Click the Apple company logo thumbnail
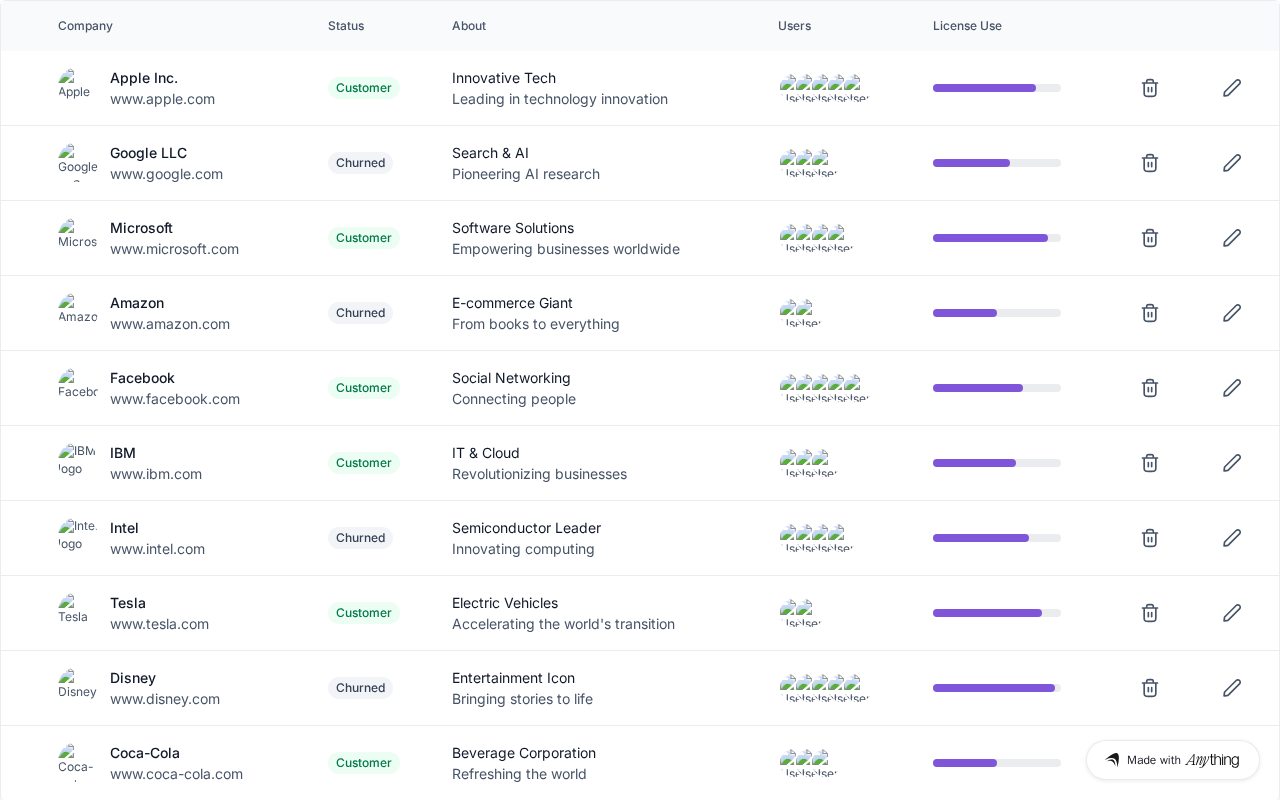Image resolution: width=1280 pixels, height=800 pixels. (x=74, y=86)
